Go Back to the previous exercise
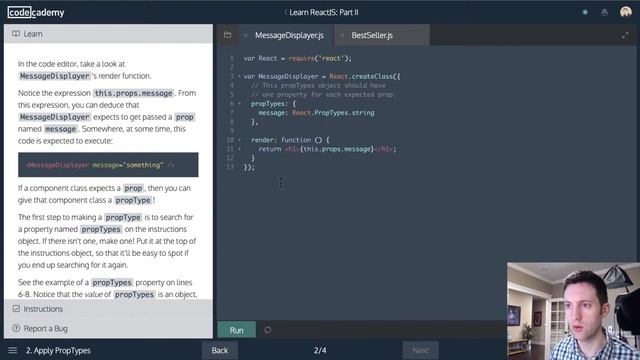This screenshot has width=640, height=360. 220,350
